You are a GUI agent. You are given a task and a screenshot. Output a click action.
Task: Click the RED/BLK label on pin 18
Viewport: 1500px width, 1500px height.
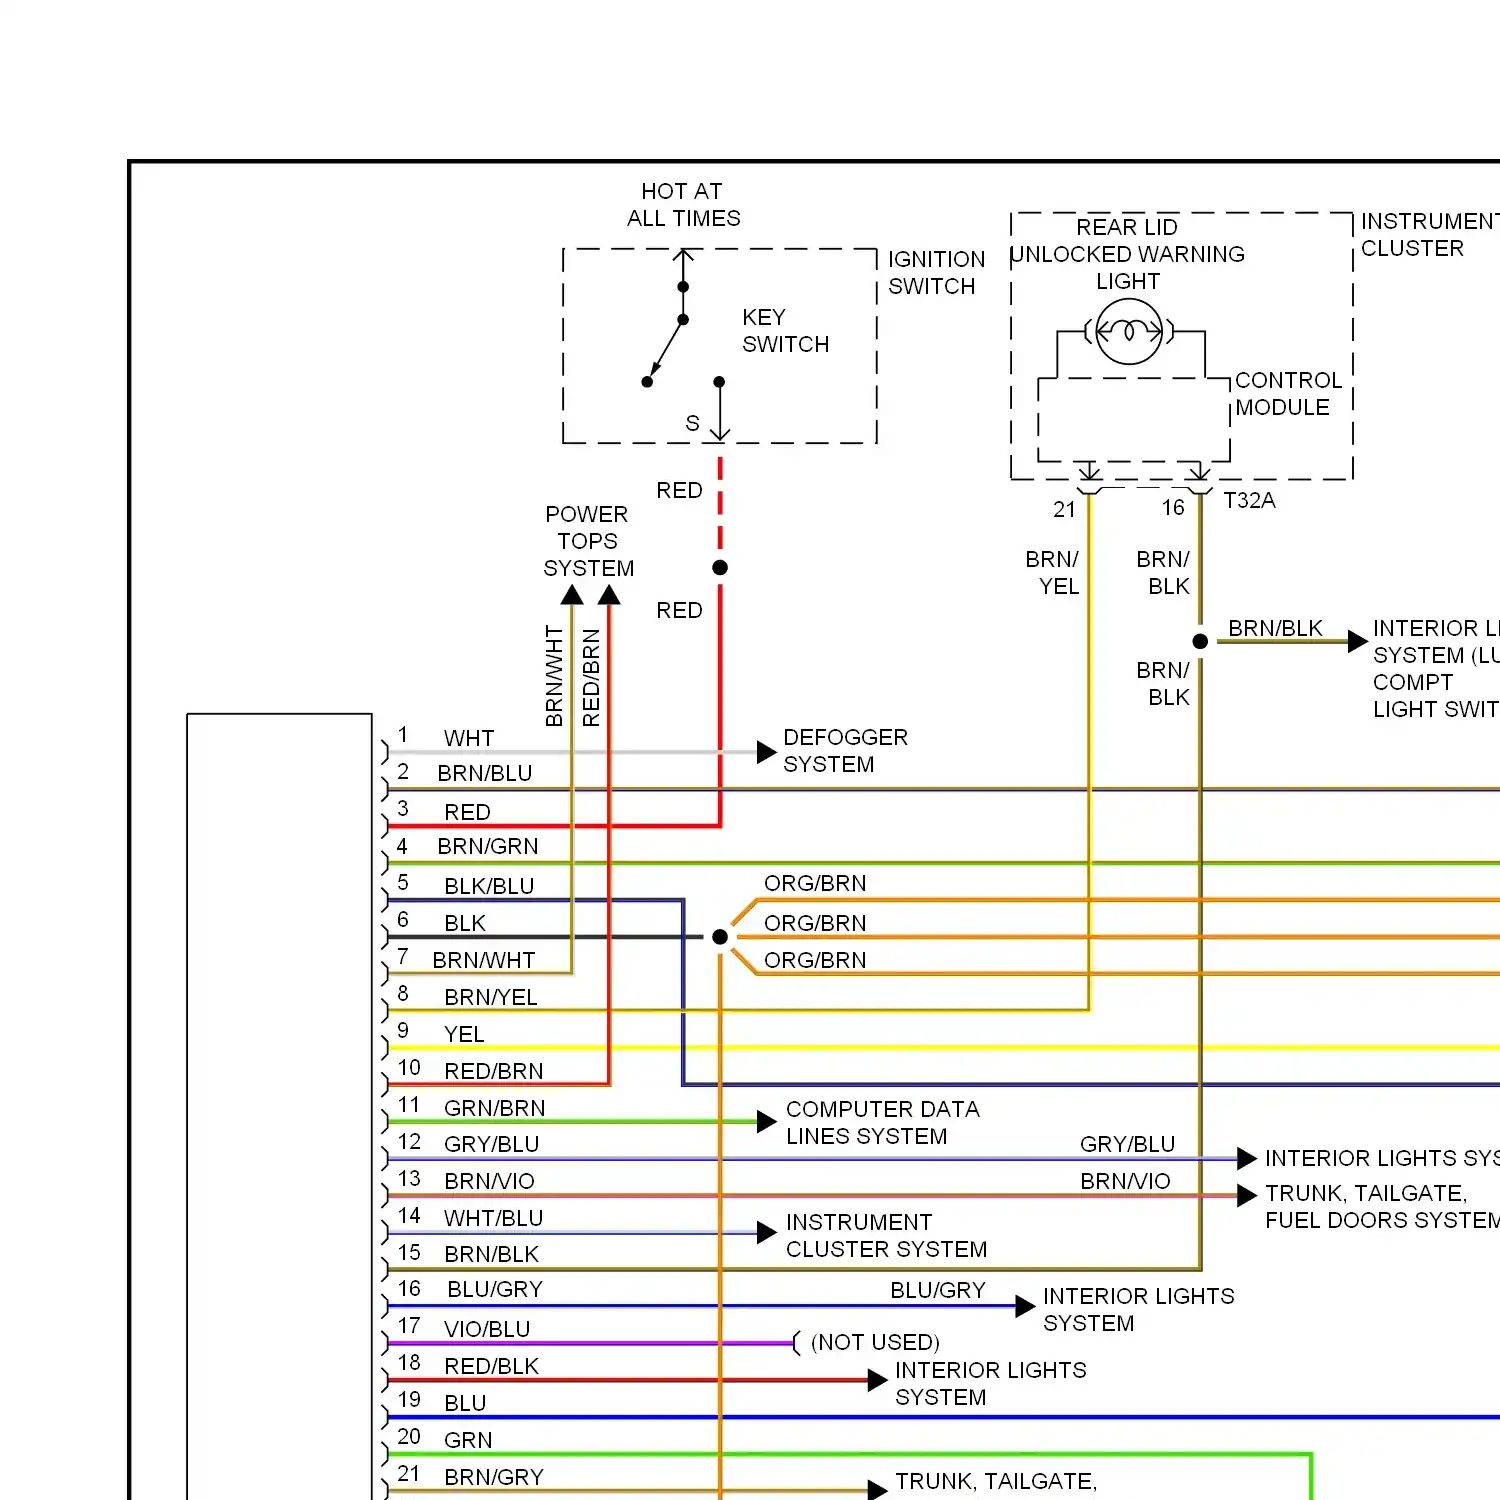[x=492, y=1366]
